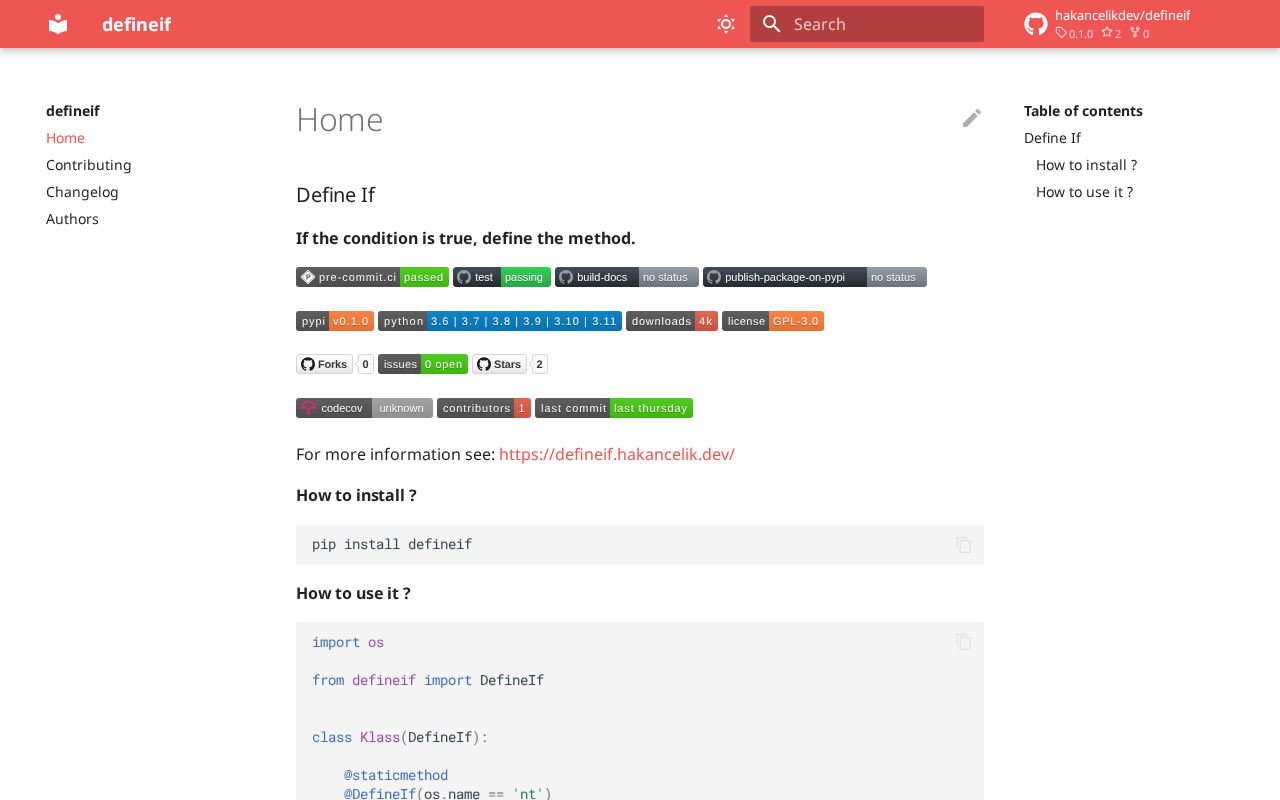1280x800 pixels.
Task: Jump to 'How to use it ?' section
Action: pyautogui.click(x=1084, y=192)
